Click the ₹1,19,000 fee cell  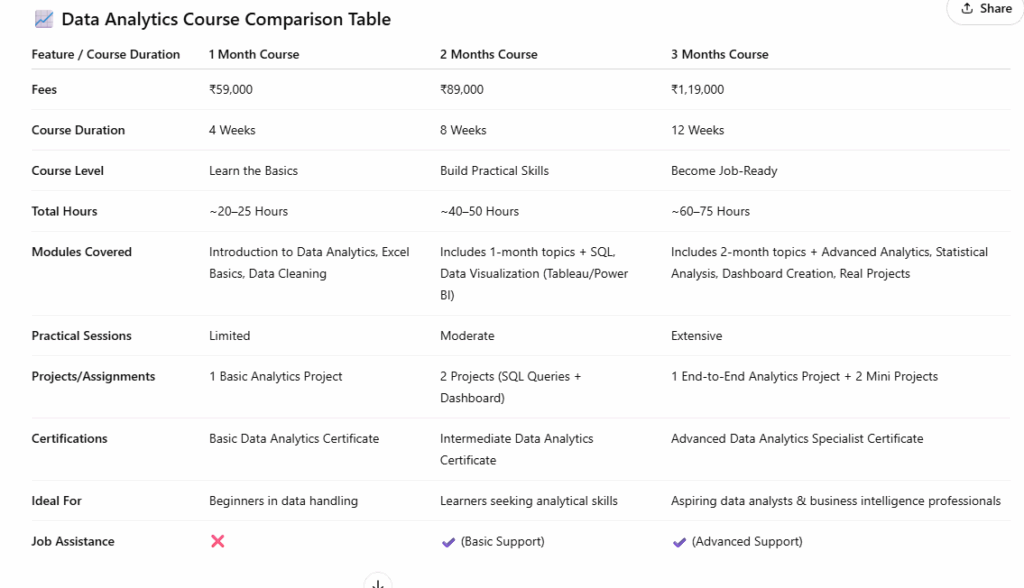point(697,90)
